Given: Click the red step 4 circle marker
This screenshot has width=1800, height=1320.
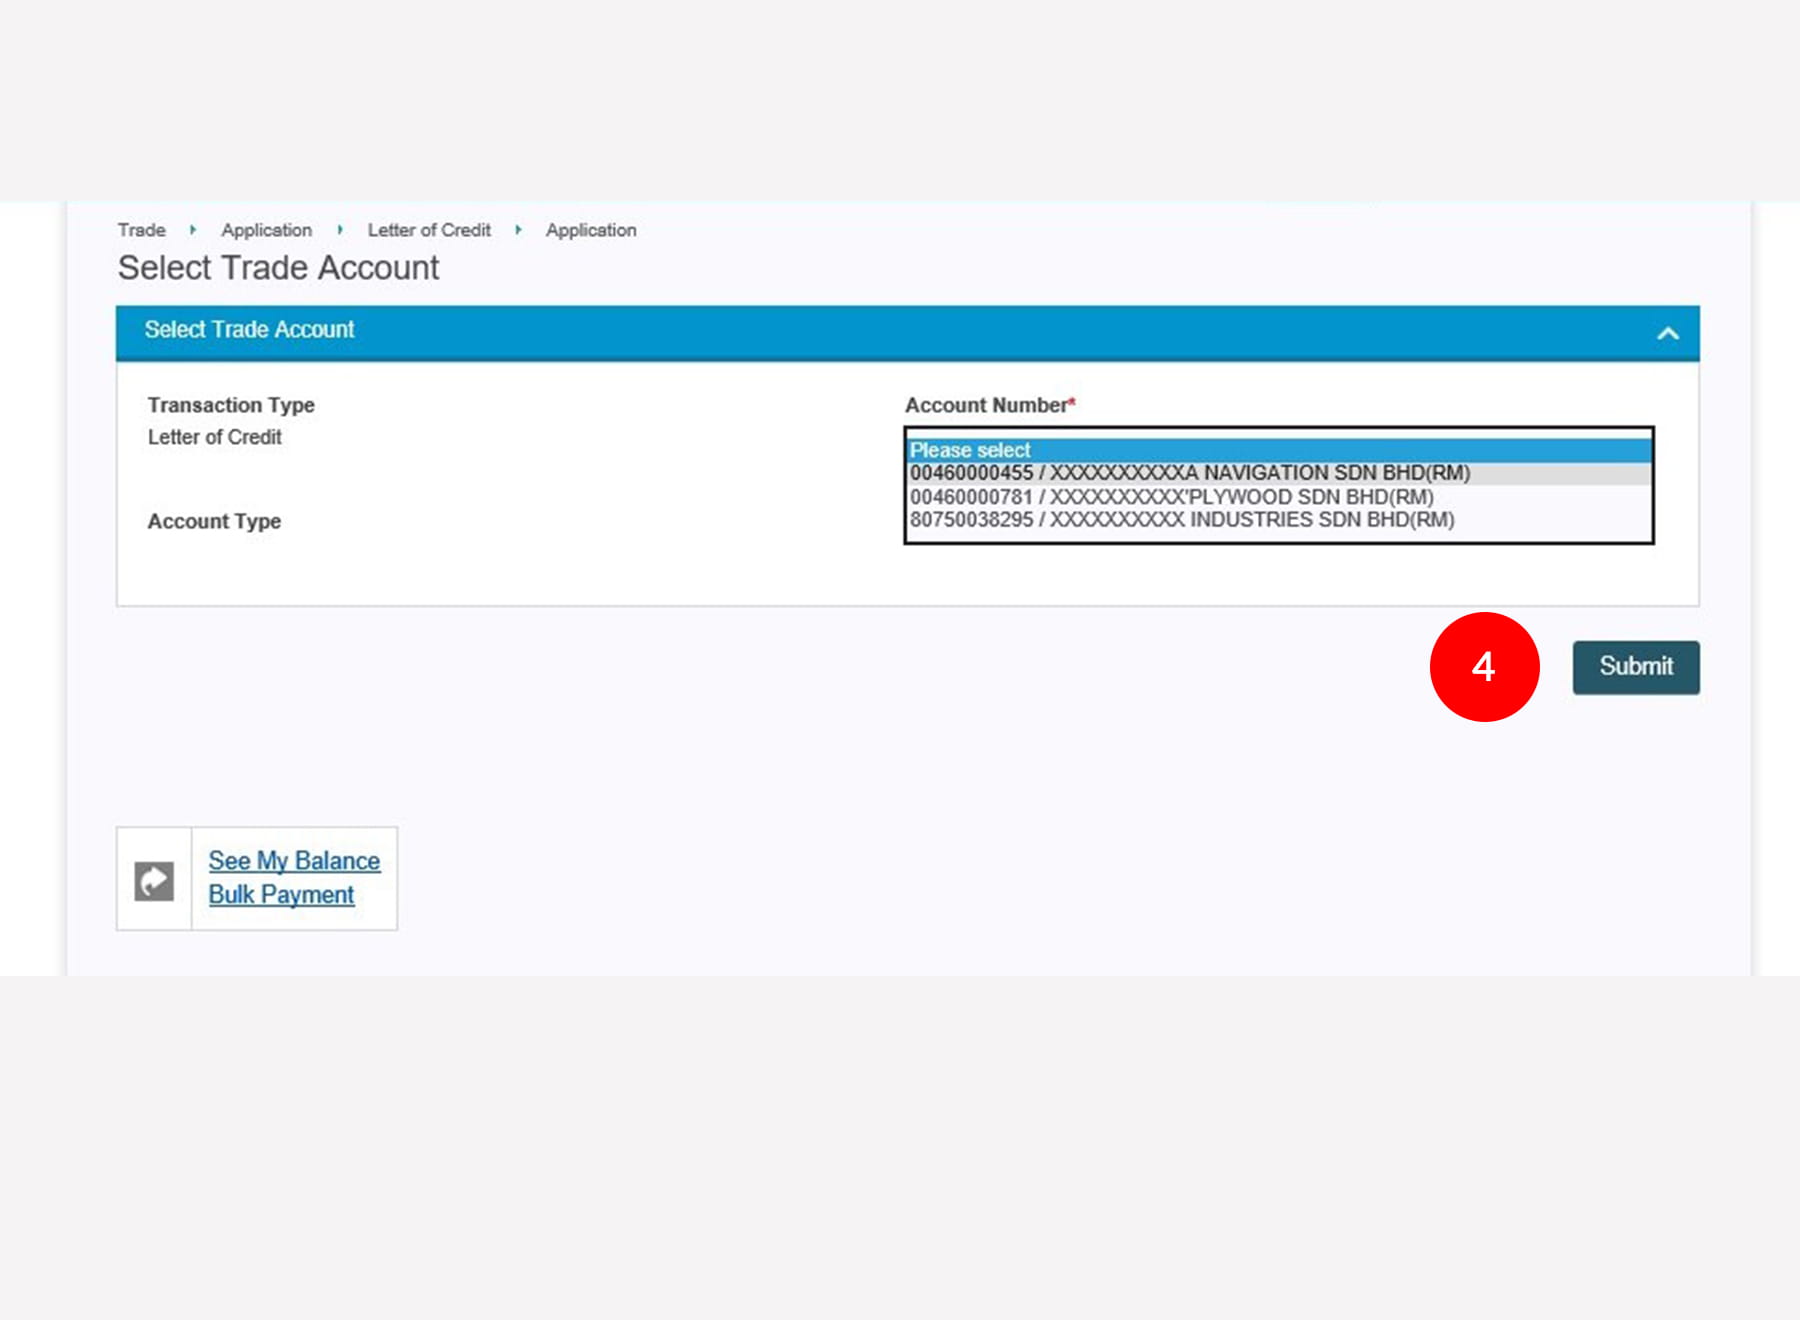Looking at the screenshot, I should pos(1484,667).
